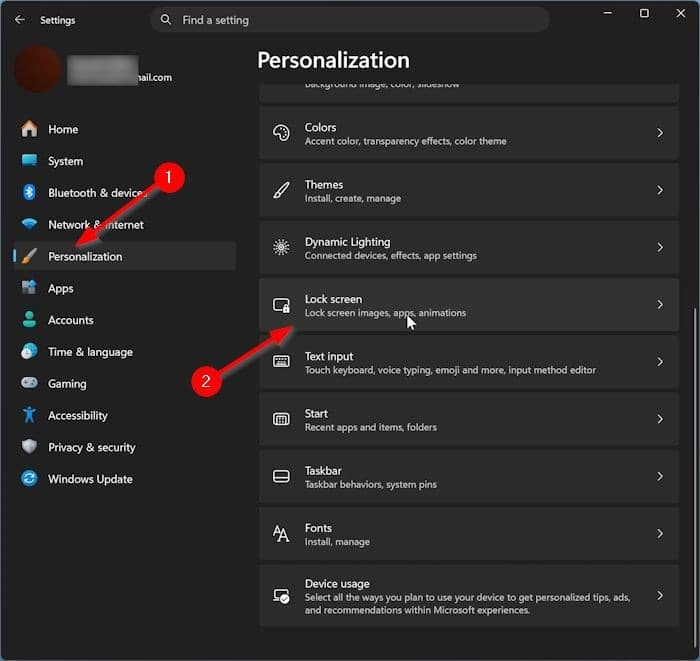This screenshot has width=700, height=661.
Task: Select Personalization in the sidebar
Action: click(x=125, y=257)
